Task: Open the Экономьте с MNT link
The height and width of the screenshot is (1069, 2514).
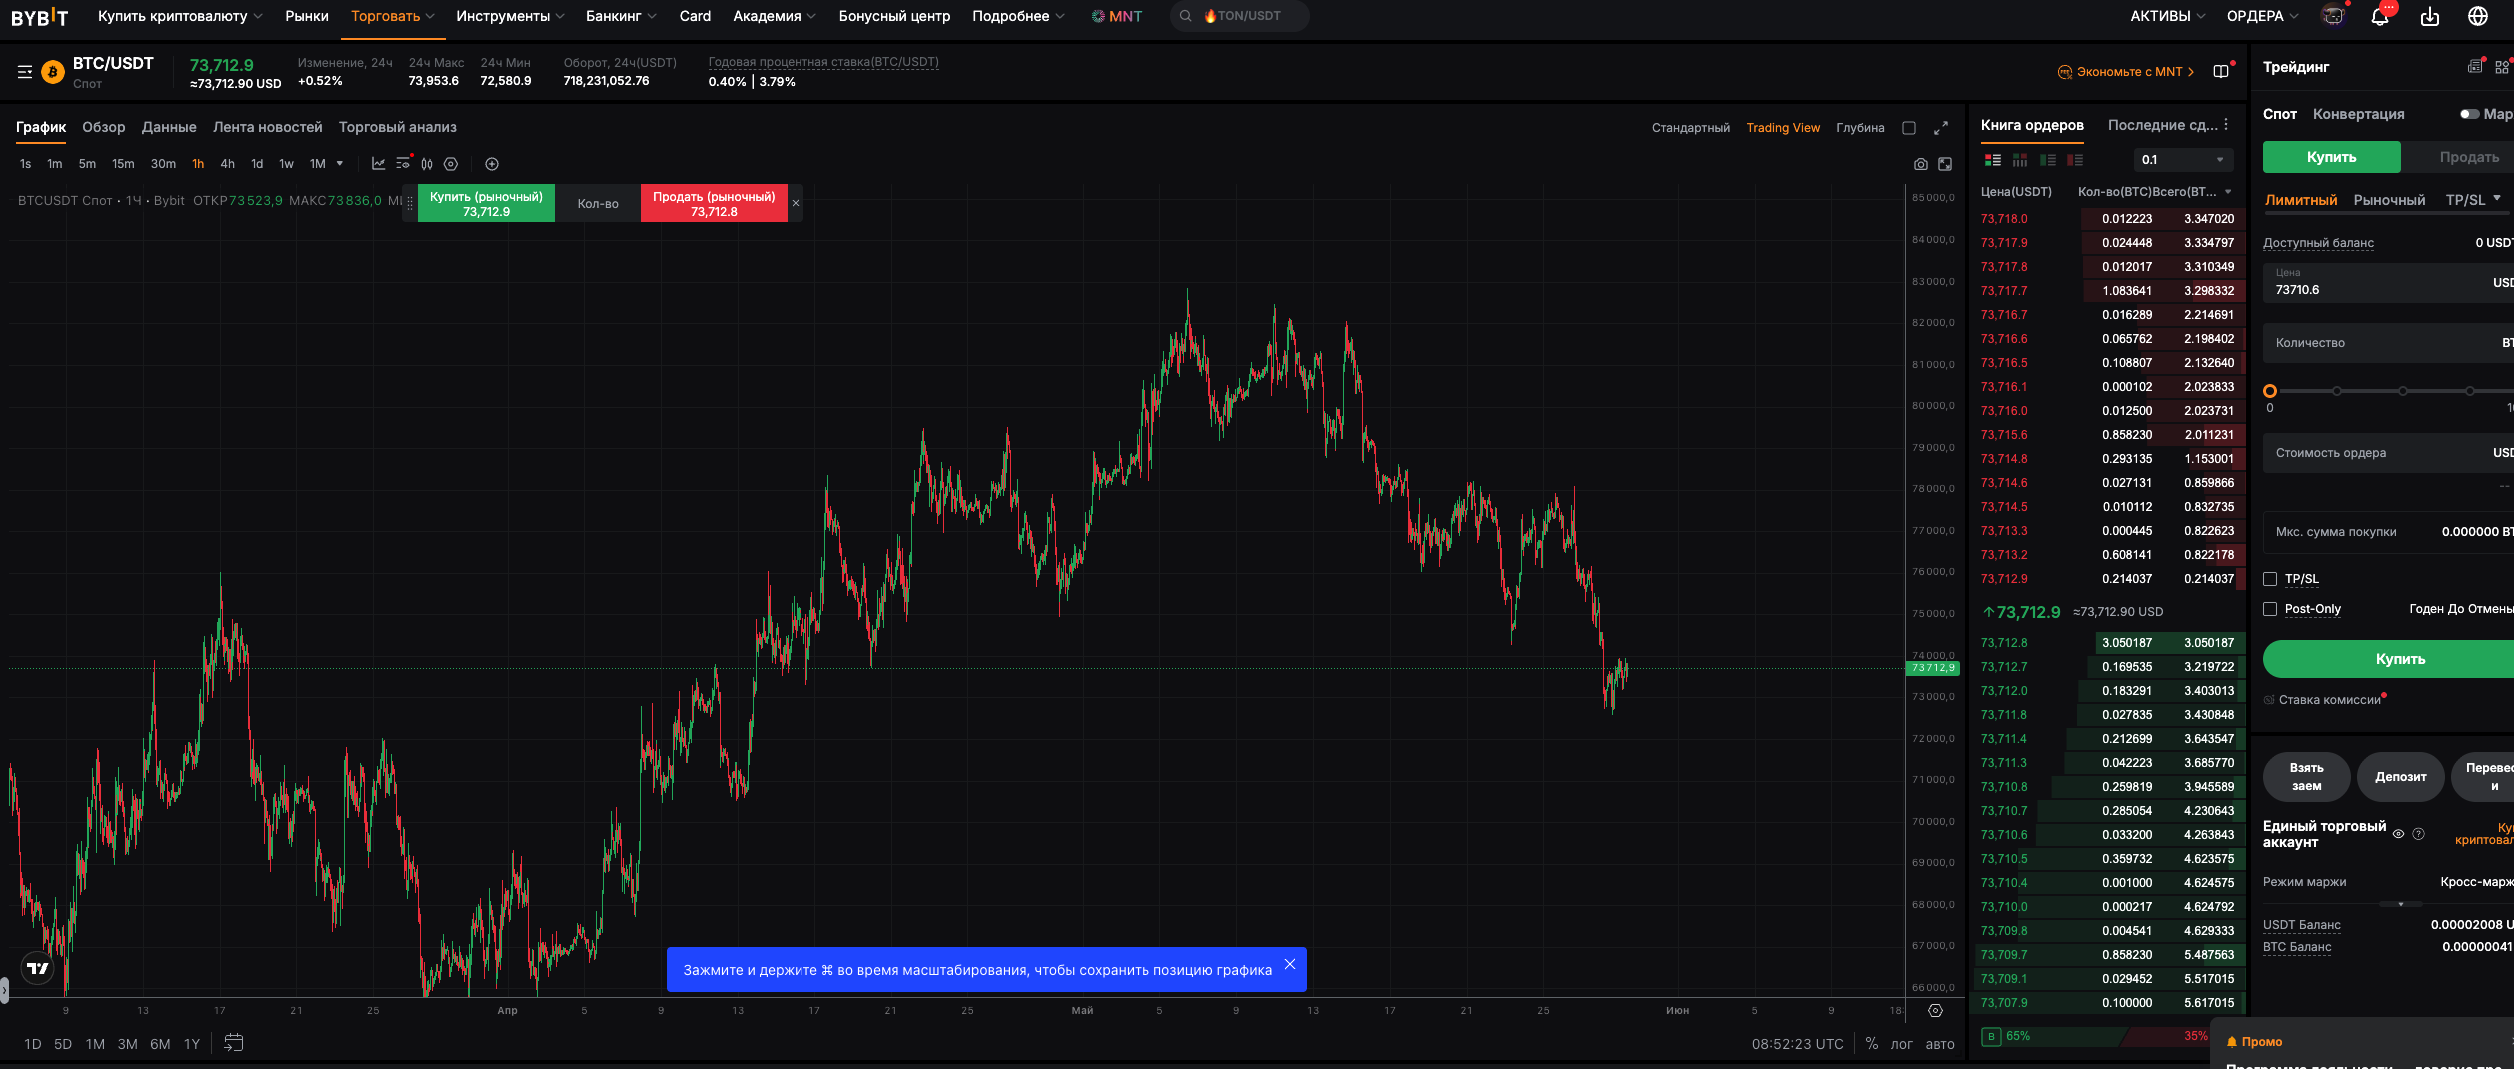Action: (x=2126, y=72)
